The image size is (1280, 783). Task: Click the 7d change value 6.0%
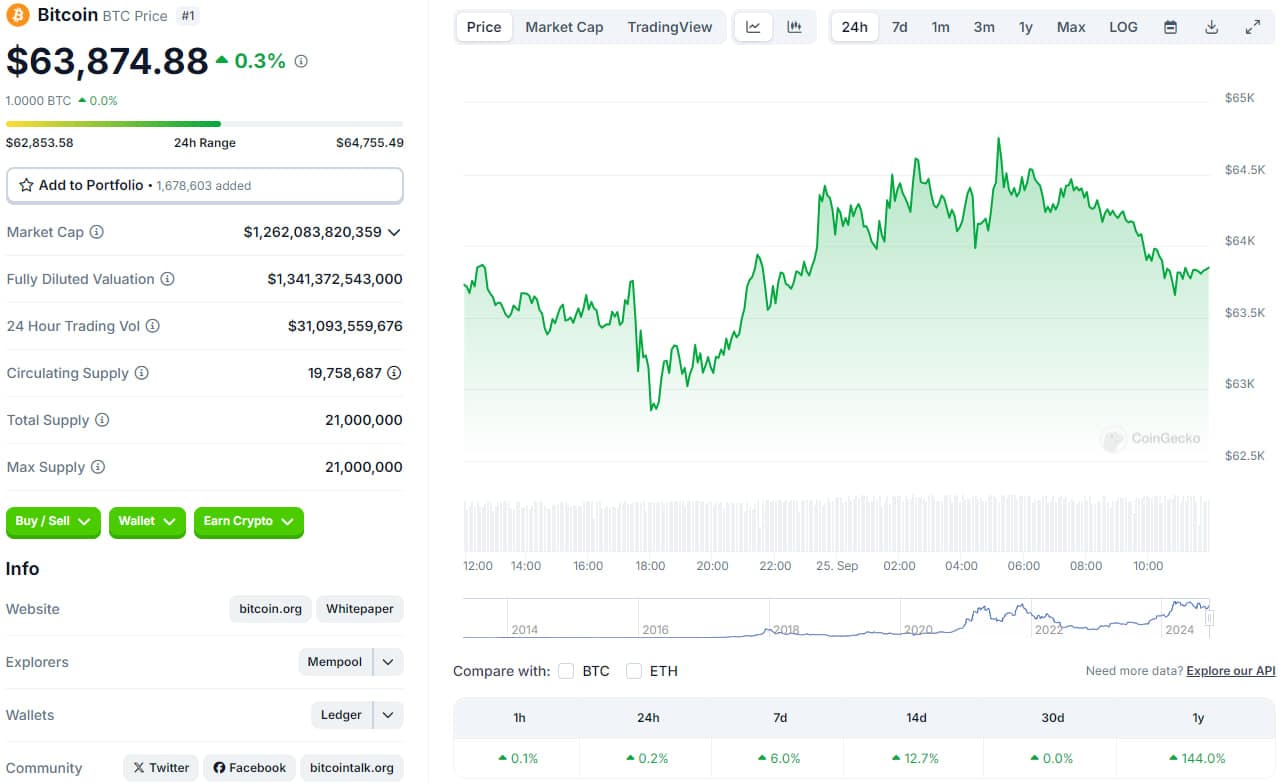(779, 759)
